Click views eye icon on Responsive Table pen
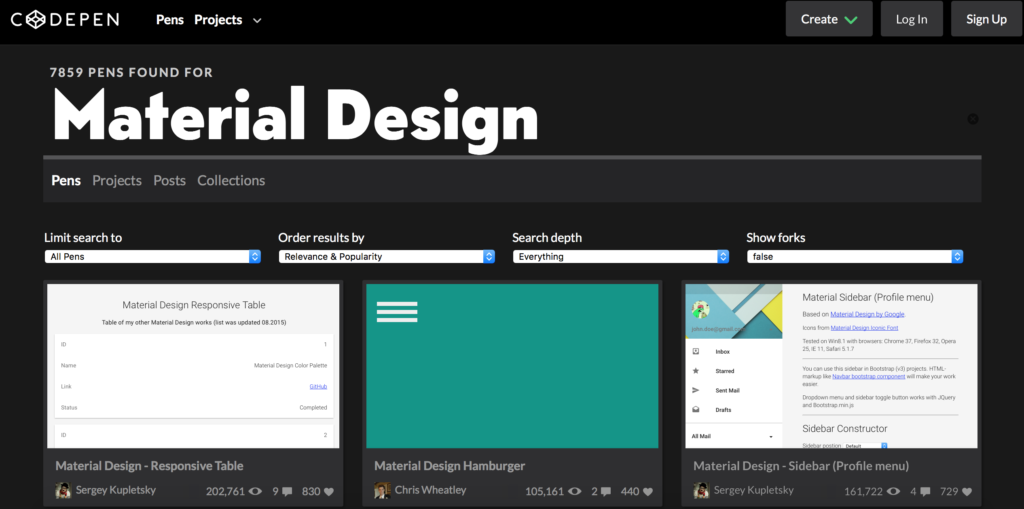Image resolution: width=1024 pixels, height=509 pixels. pos(255,491)
